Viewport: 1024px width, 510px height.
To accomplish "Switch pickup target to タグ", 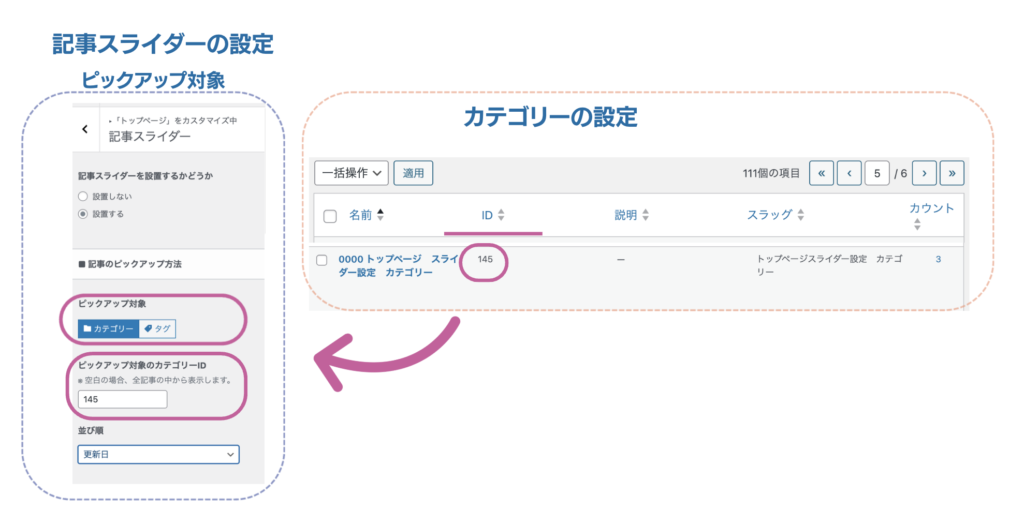I will click(x=157, y=329).
